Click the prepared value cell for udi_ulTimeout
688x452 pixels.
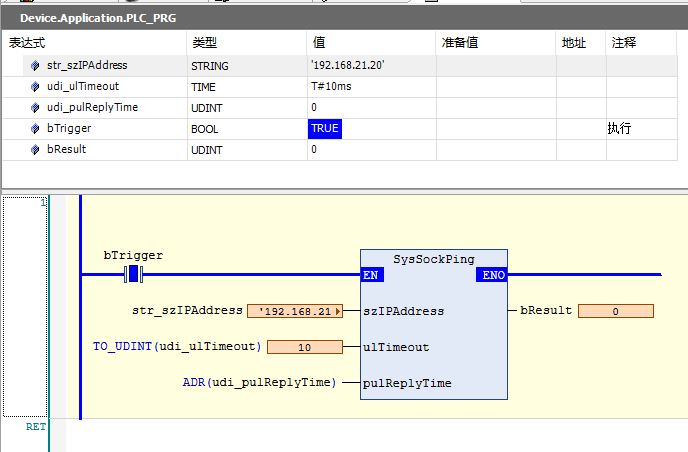[495, 87]
